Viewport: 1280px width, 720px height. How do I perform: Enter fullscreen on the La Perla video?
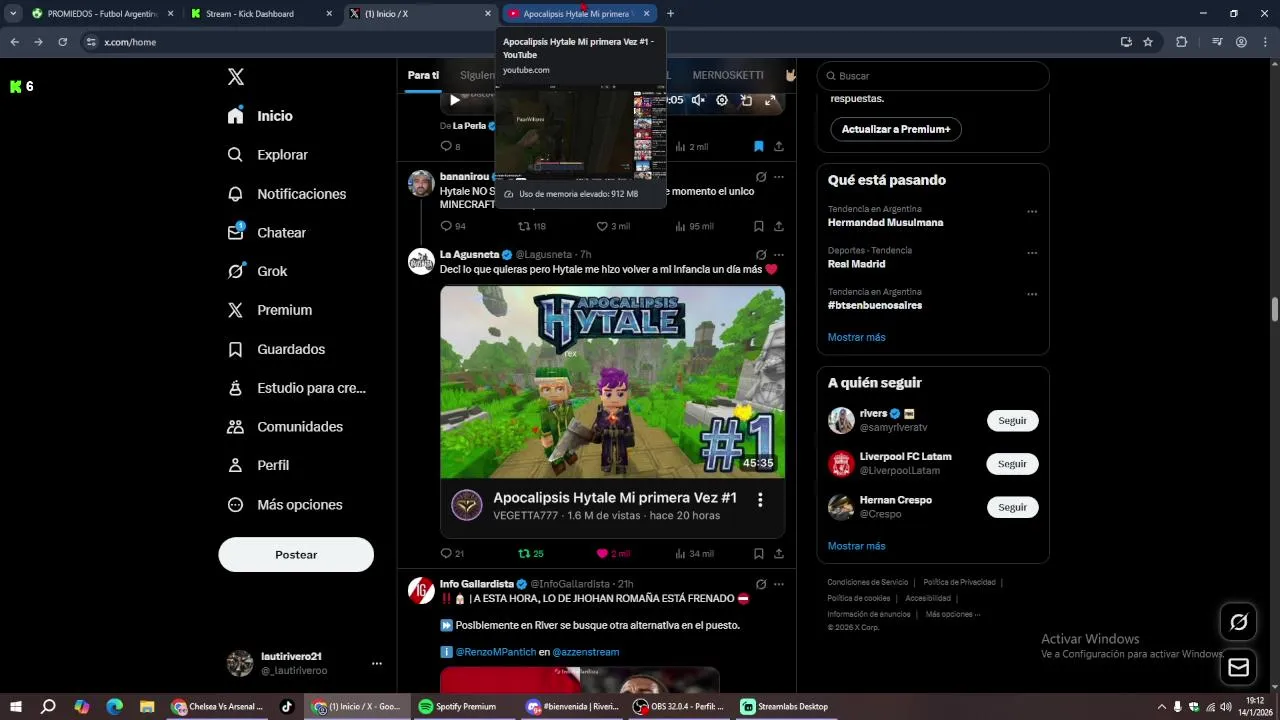pyautogui.click(x=770, y=100)
